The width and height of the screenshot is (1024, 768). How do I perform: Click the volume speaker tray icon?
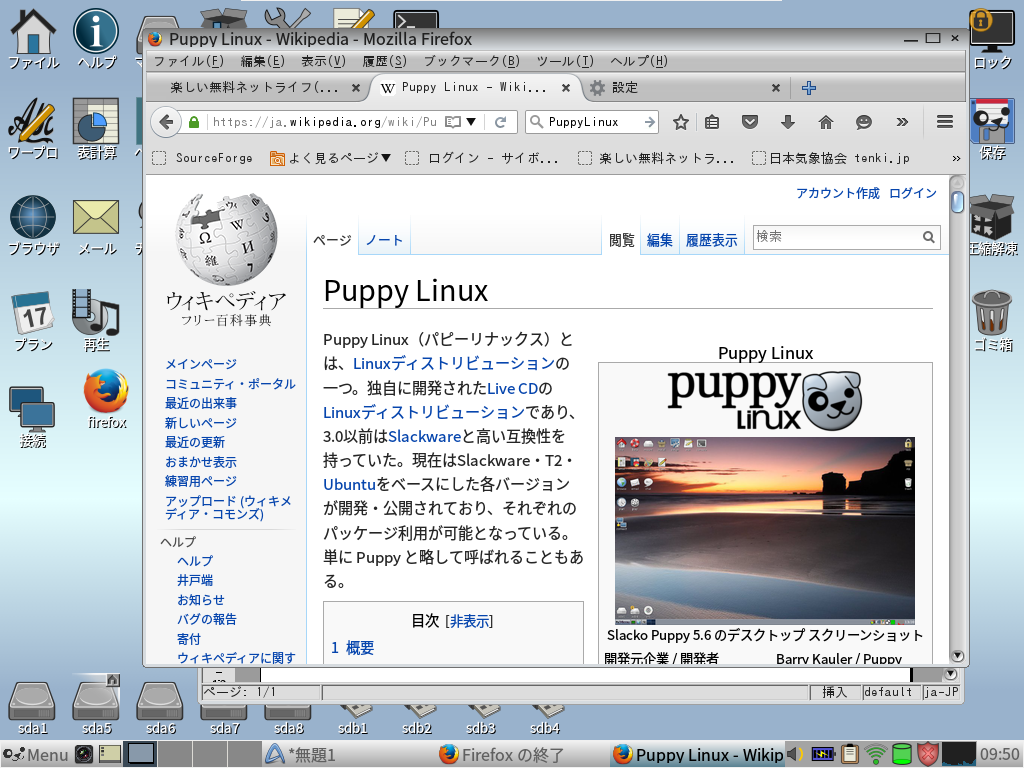795,754
